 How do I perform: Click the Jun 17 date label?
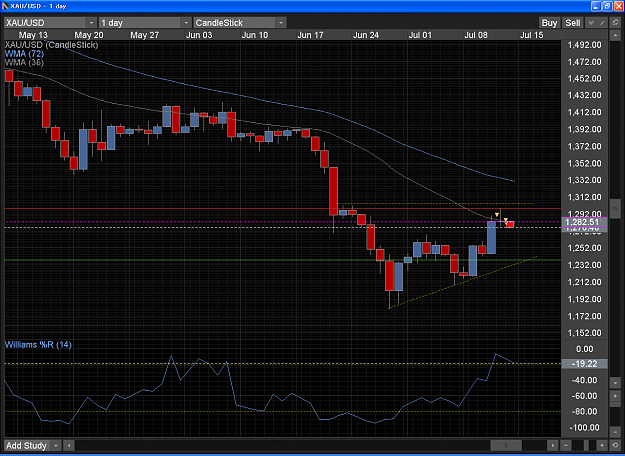tap(311, 35)
